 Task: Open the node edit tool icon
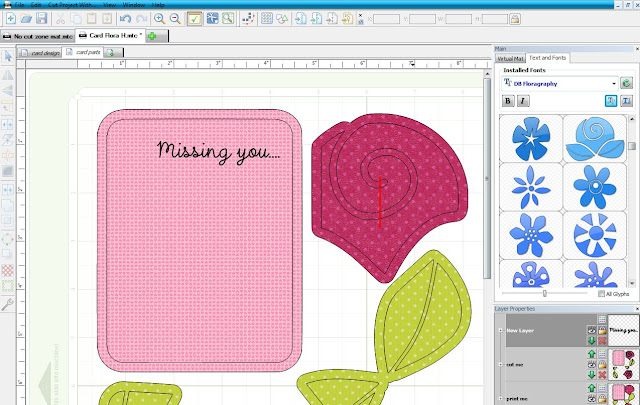[x=248, y=18]
